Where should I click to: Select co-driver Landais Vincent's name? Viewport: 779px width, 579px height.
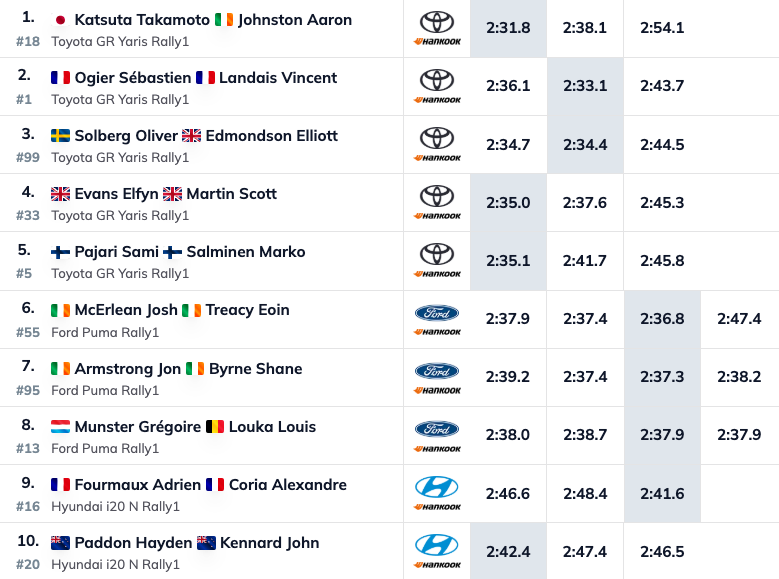(278, 78)
